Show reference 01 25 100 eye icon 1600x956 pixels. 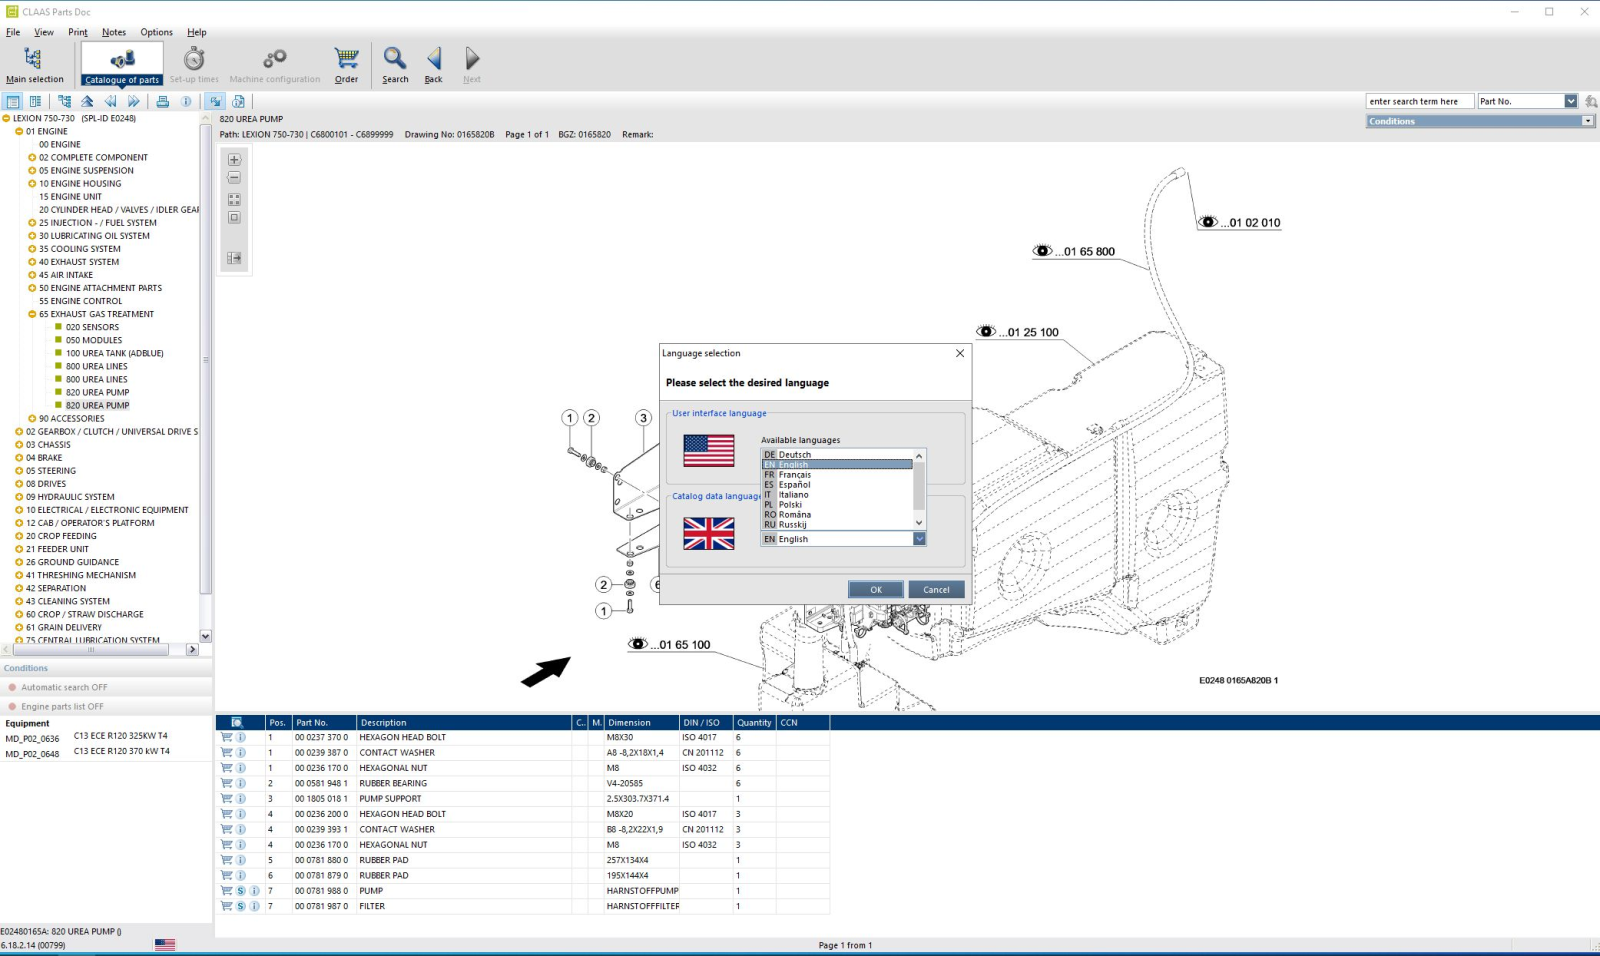coord(986,331)
